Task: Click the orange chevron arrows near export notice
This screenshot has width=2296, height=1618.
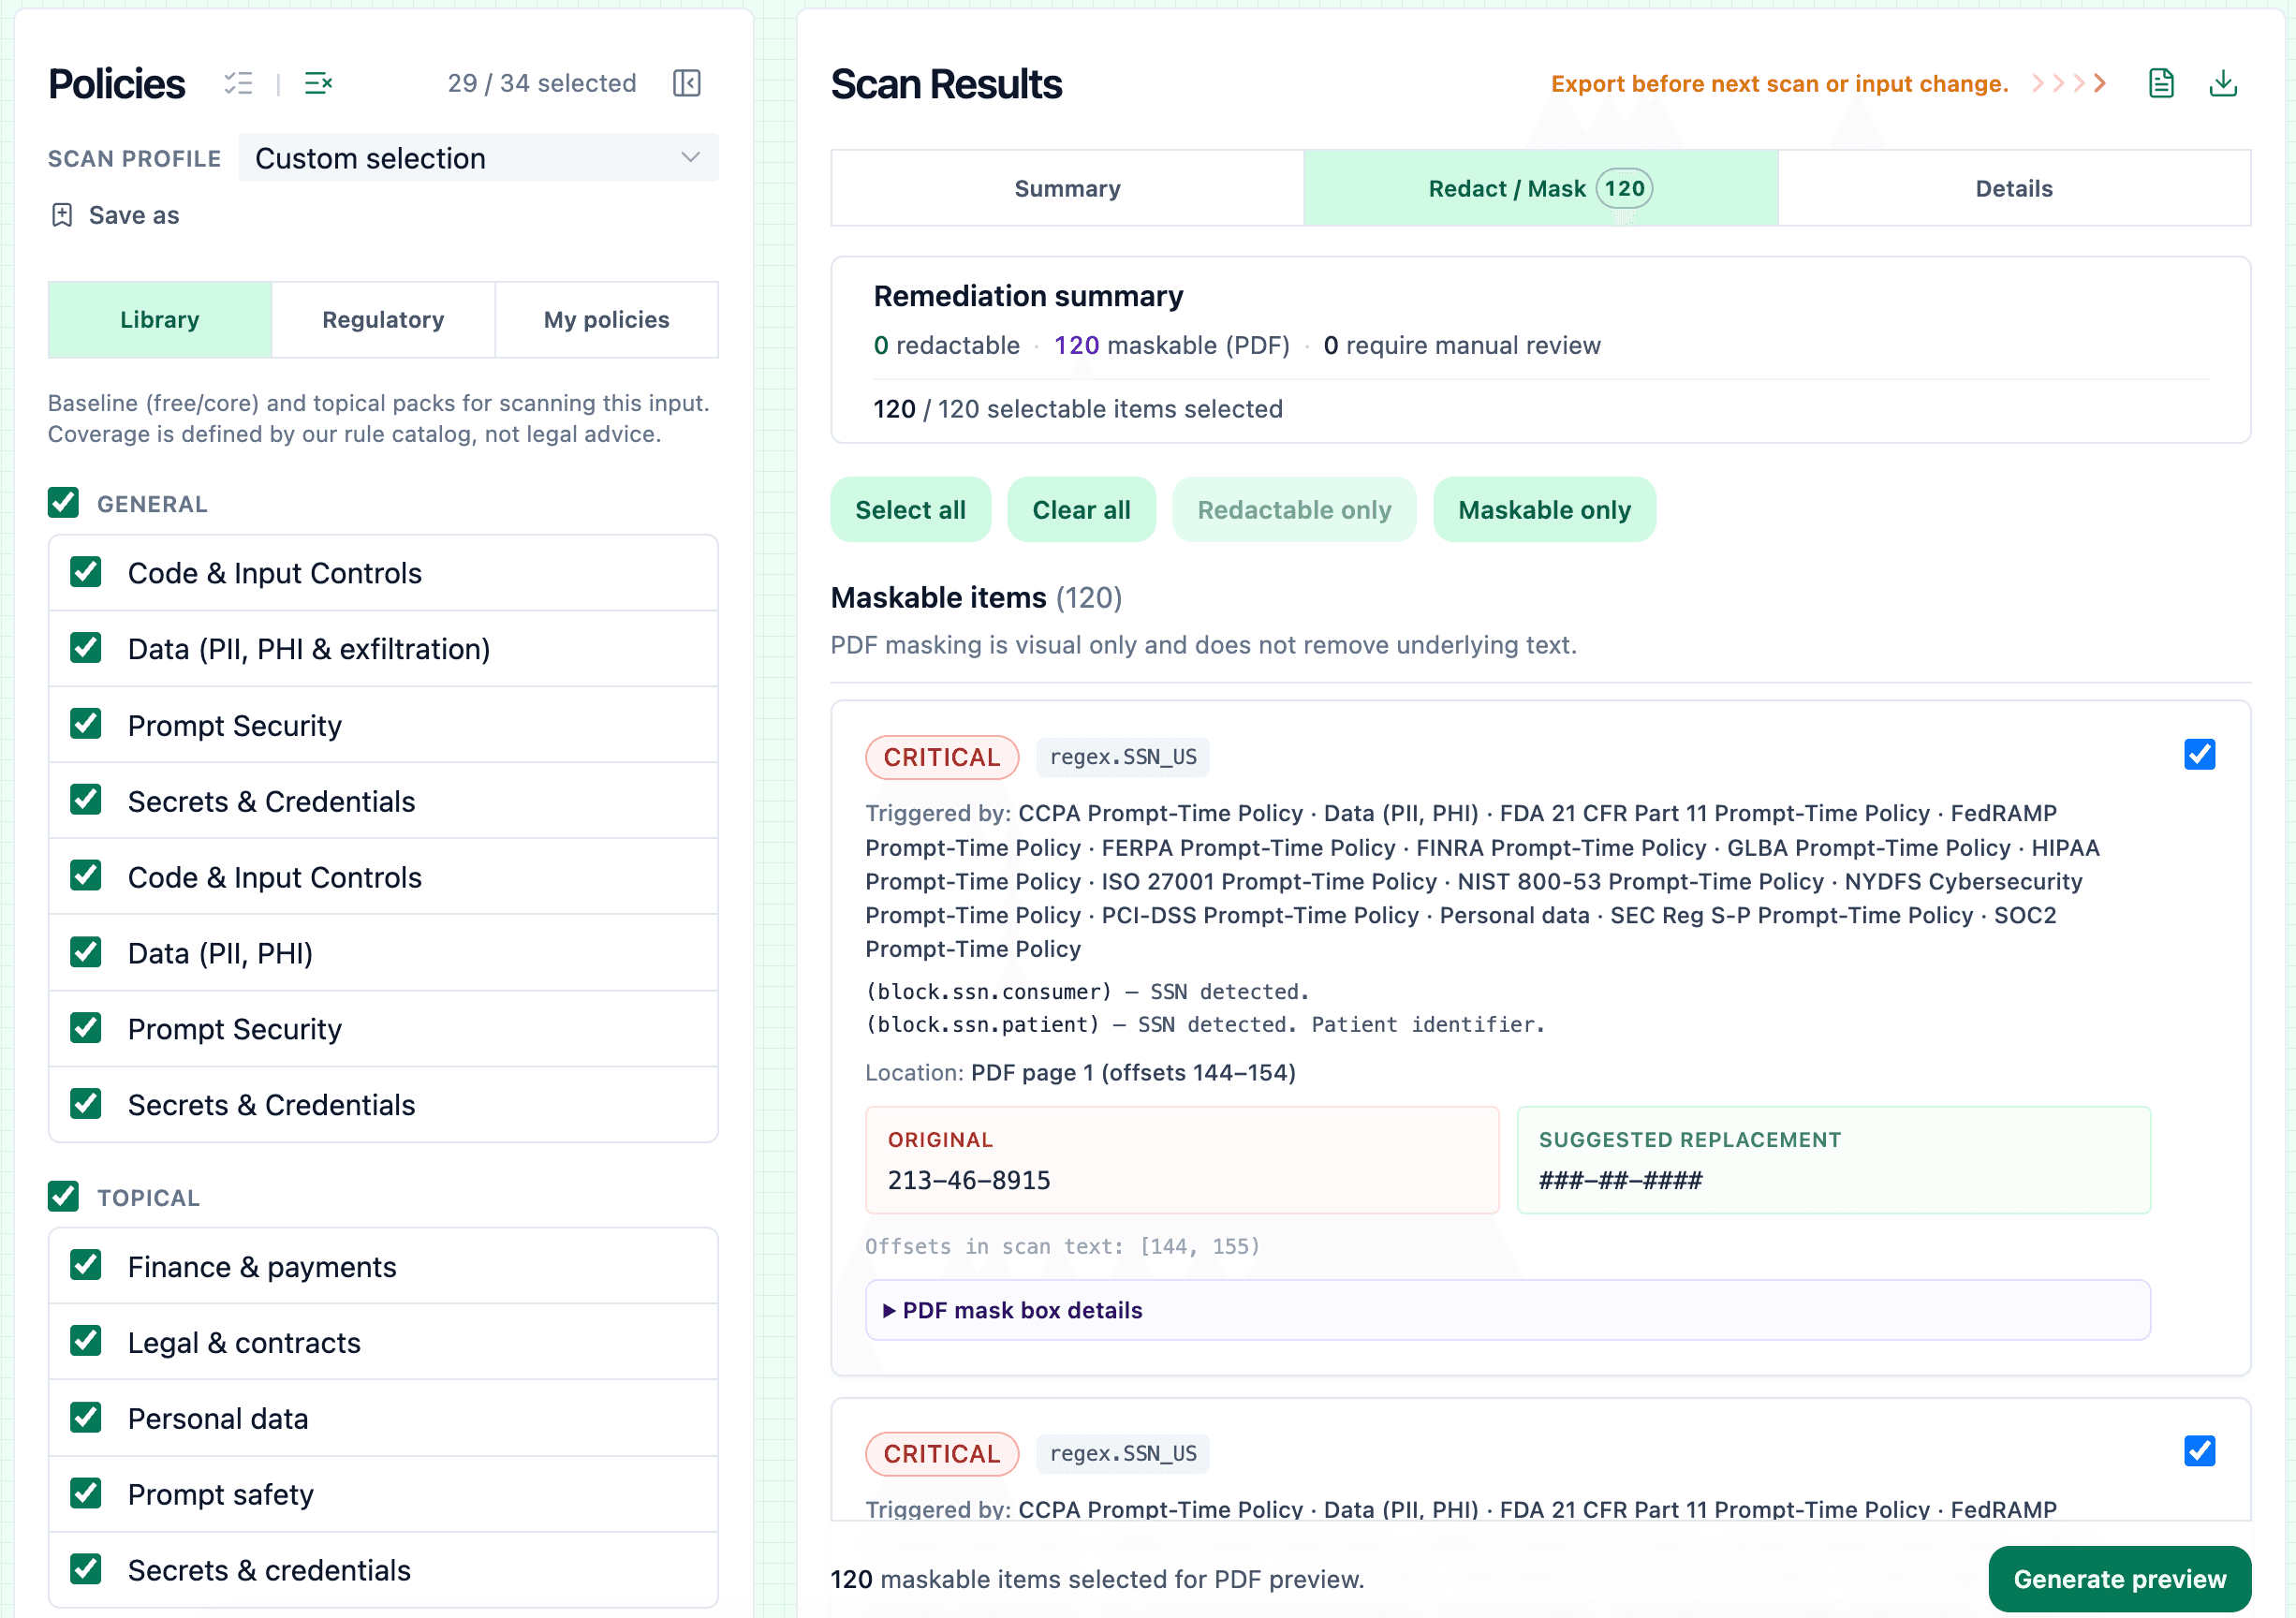Action: click(2069, 83)
